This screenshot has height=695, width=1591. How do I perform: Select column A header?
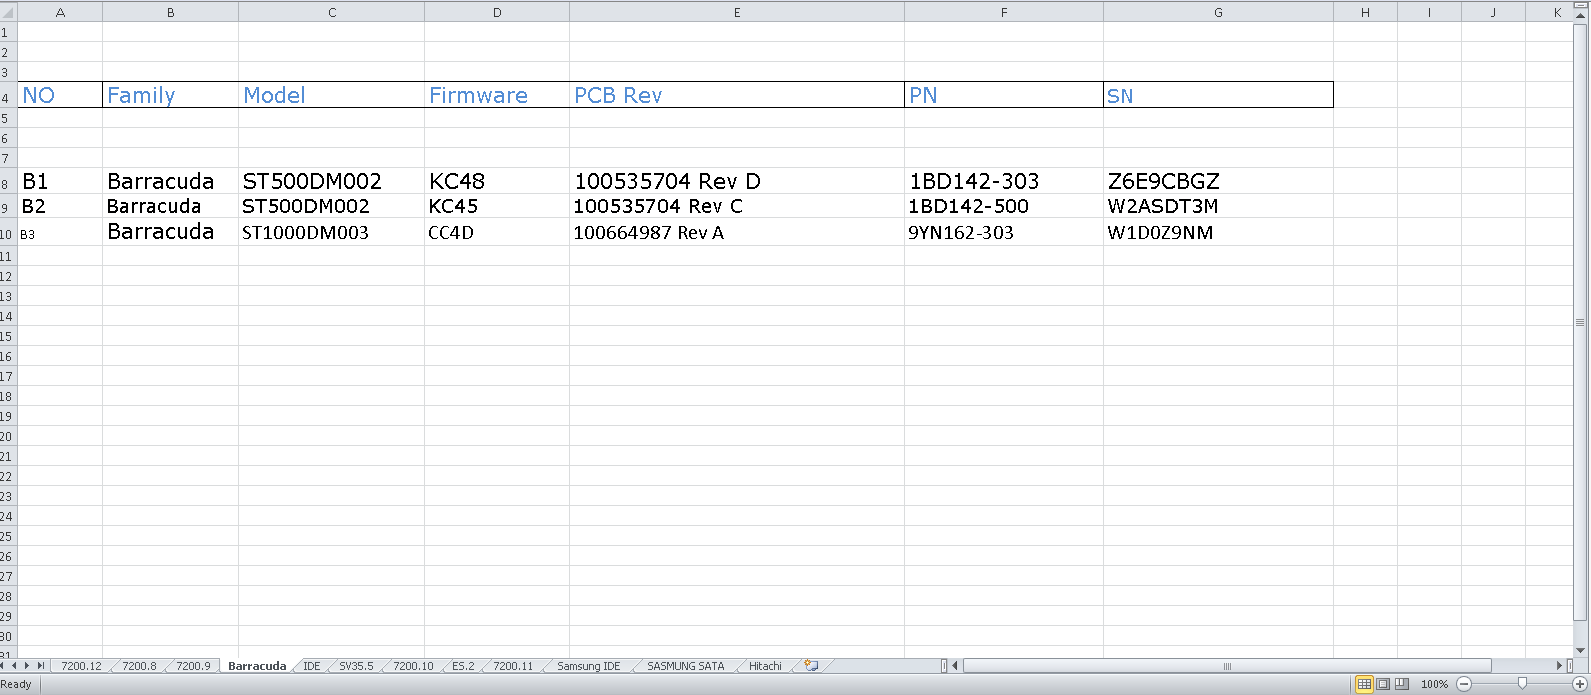[60, 12]
